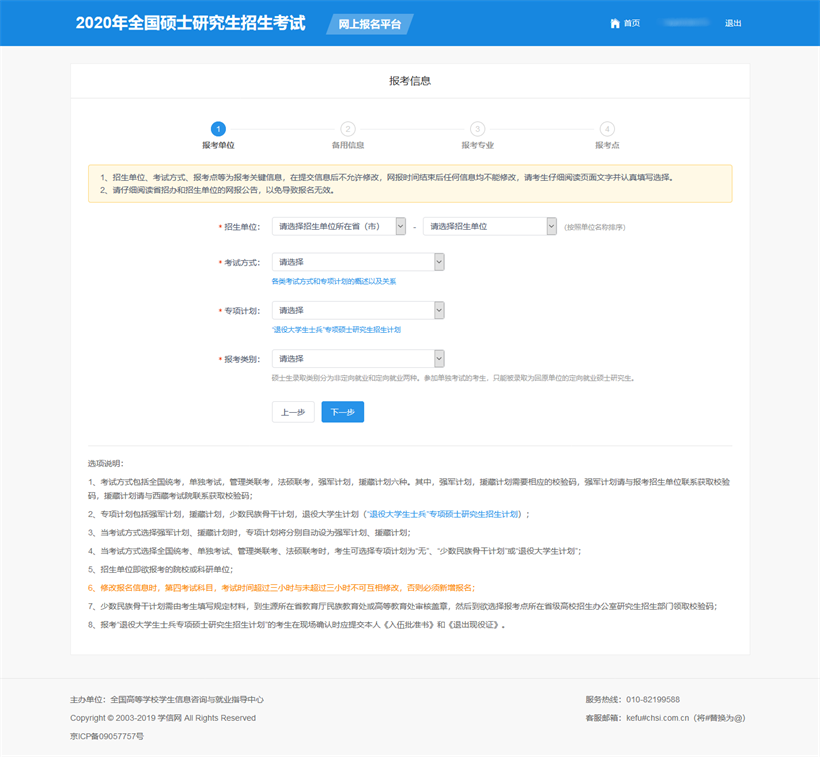Expand the 专项计划 dropdown
The image size is (820, 757).
[x=358, y=311]
